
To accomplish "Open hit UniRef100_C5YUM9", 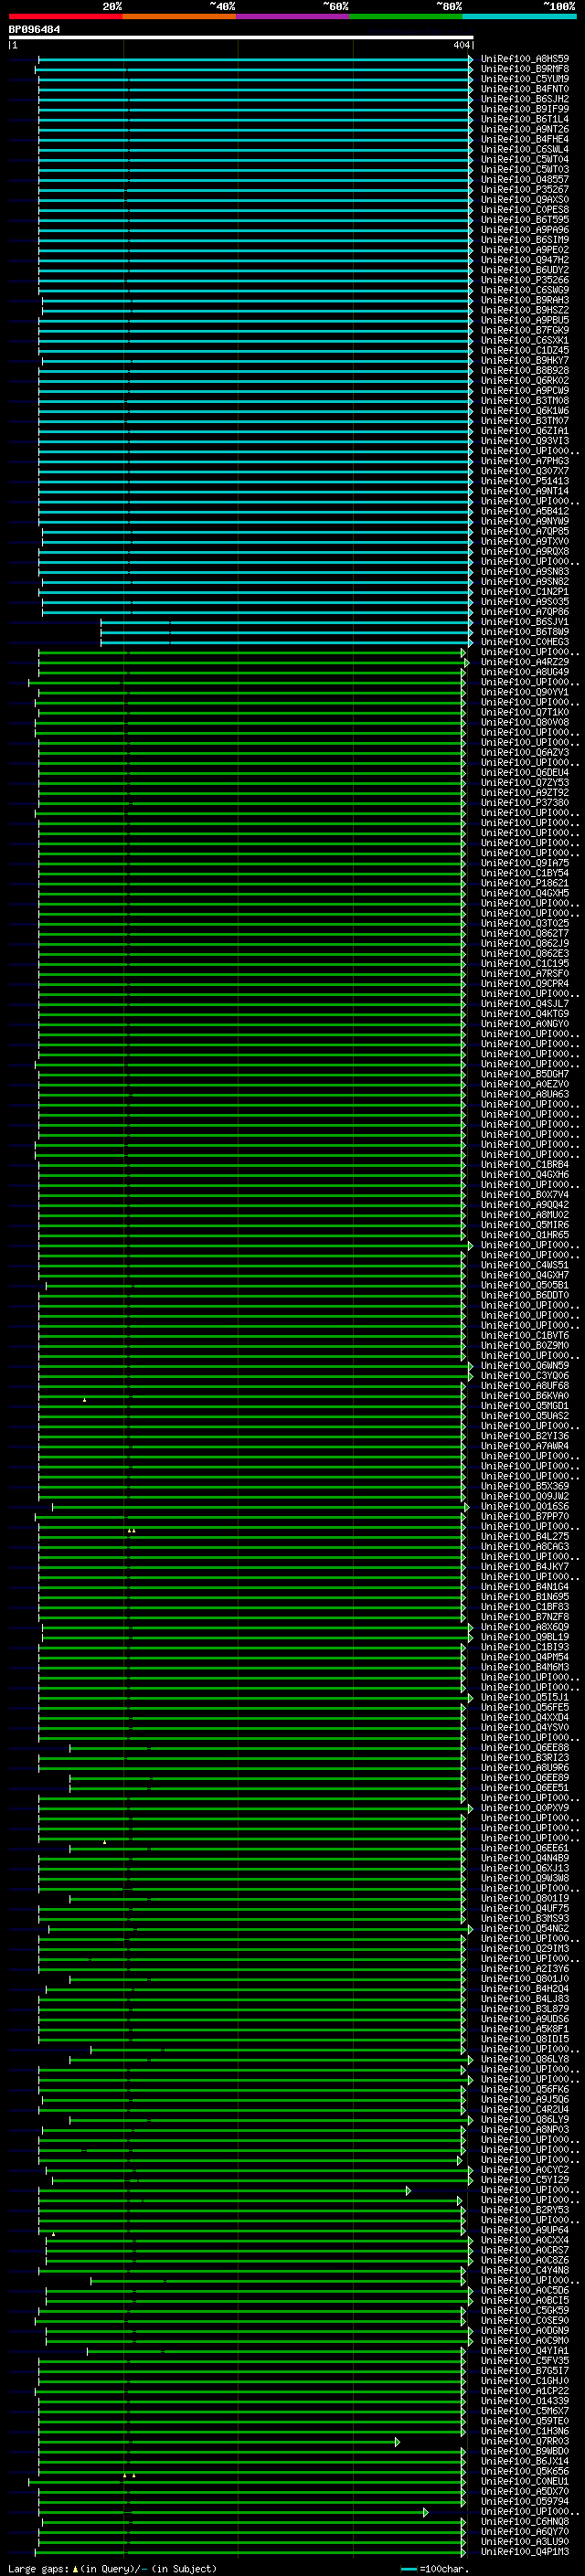I will [x=525, y=79].
